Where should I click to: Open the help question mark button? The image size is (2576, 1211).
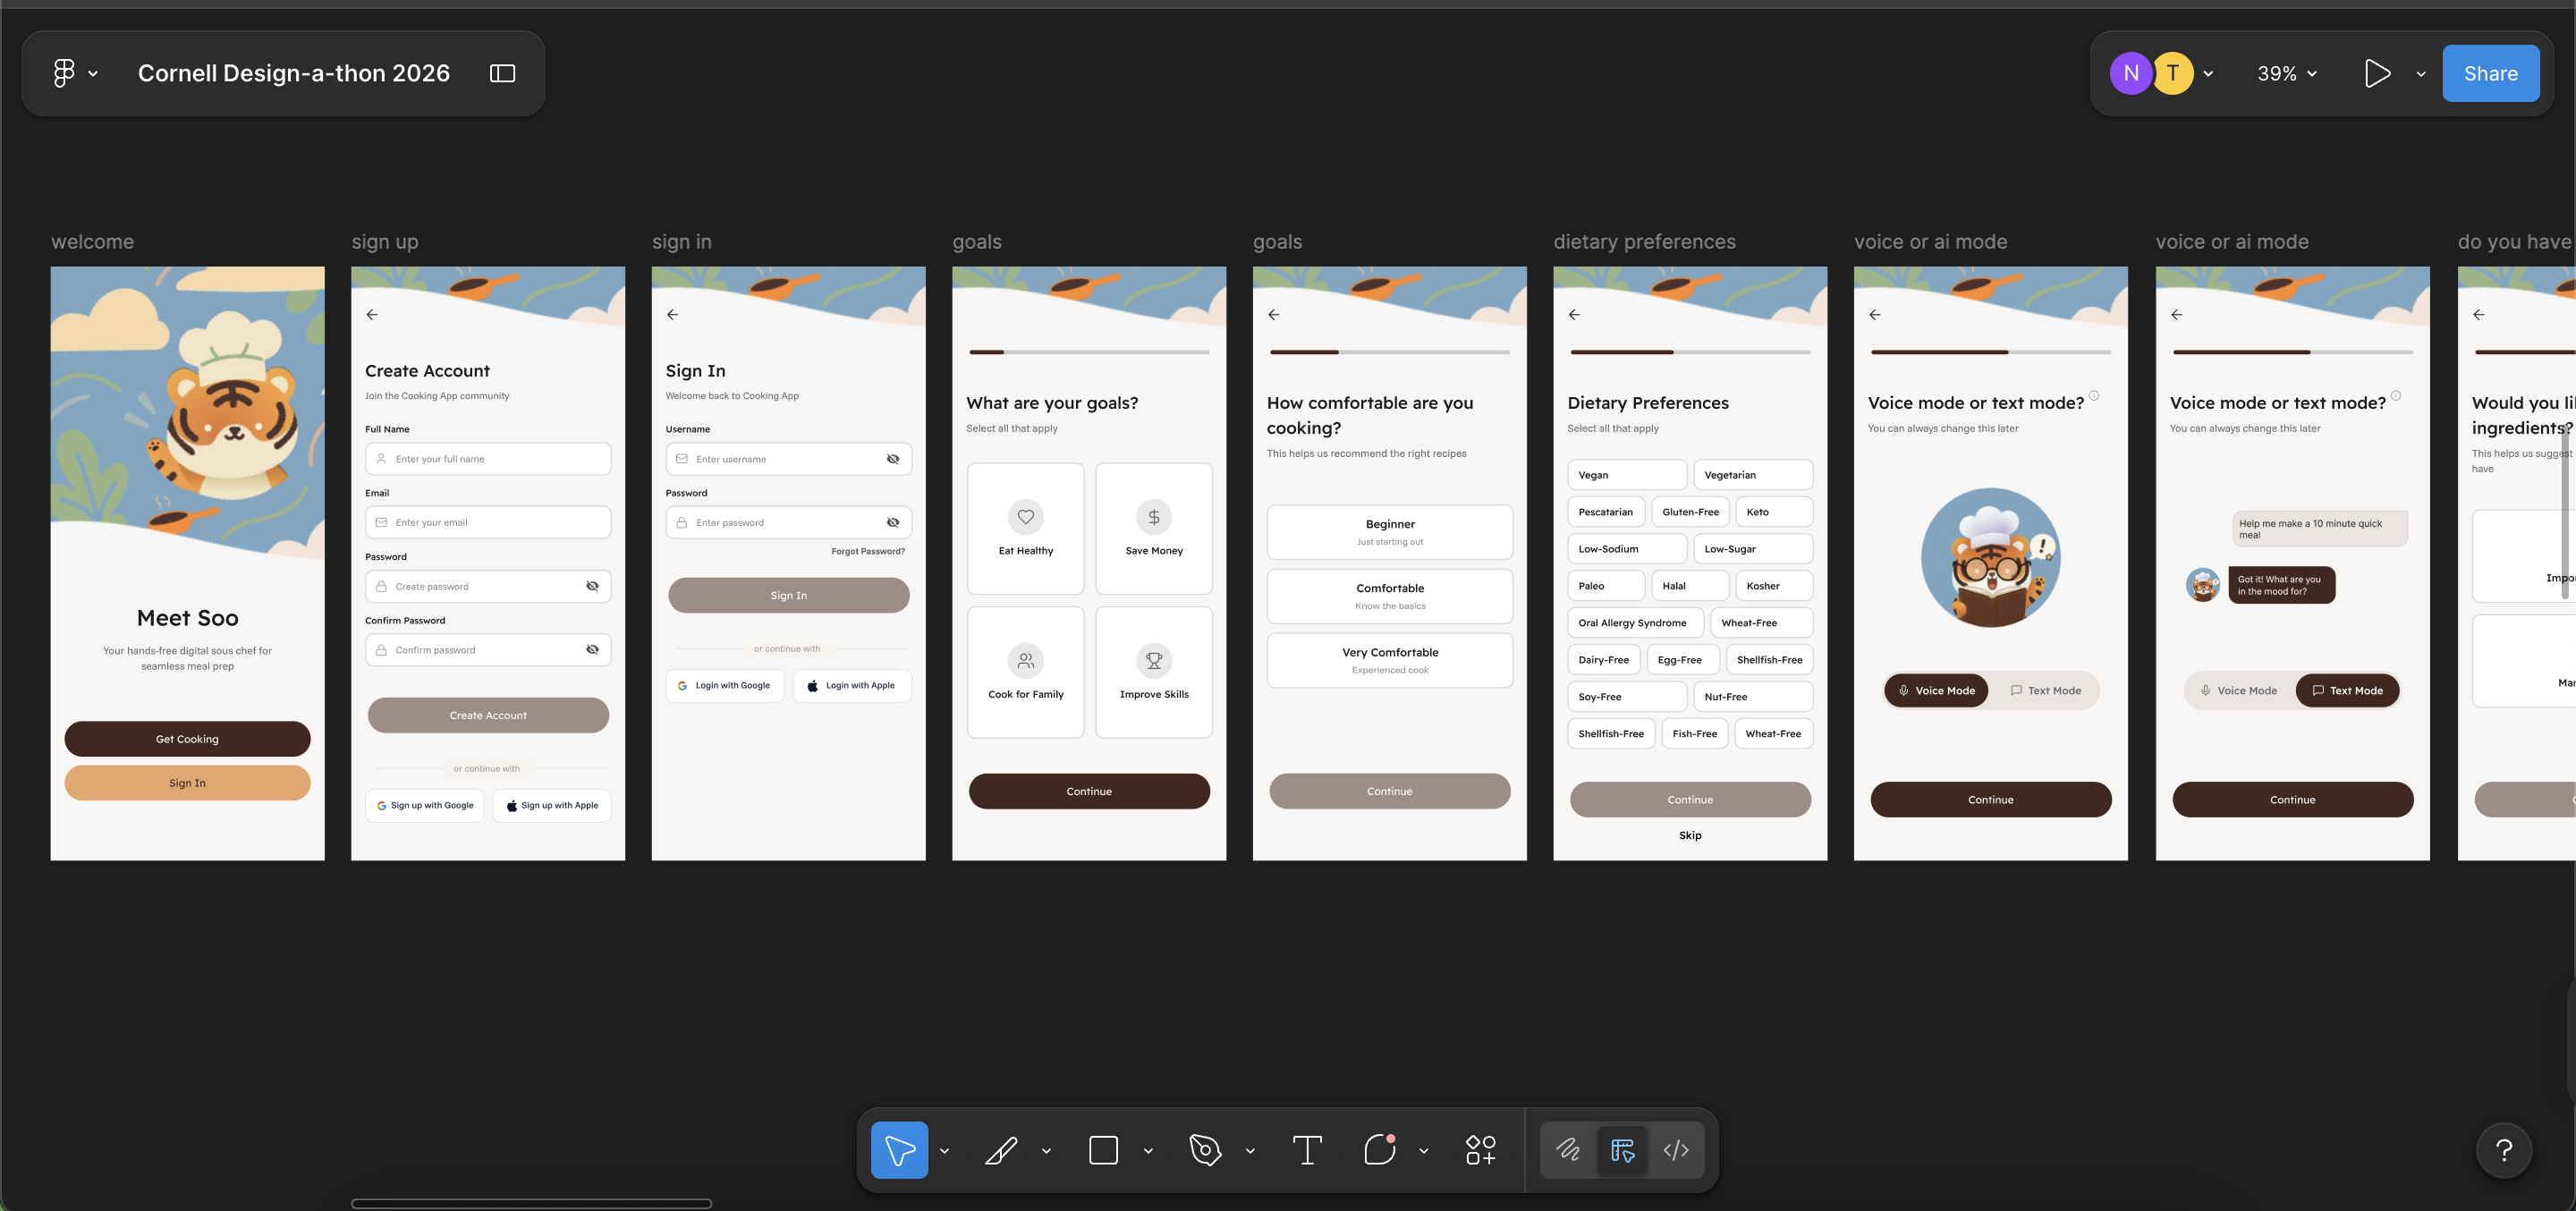[x=2504, y=1151]
